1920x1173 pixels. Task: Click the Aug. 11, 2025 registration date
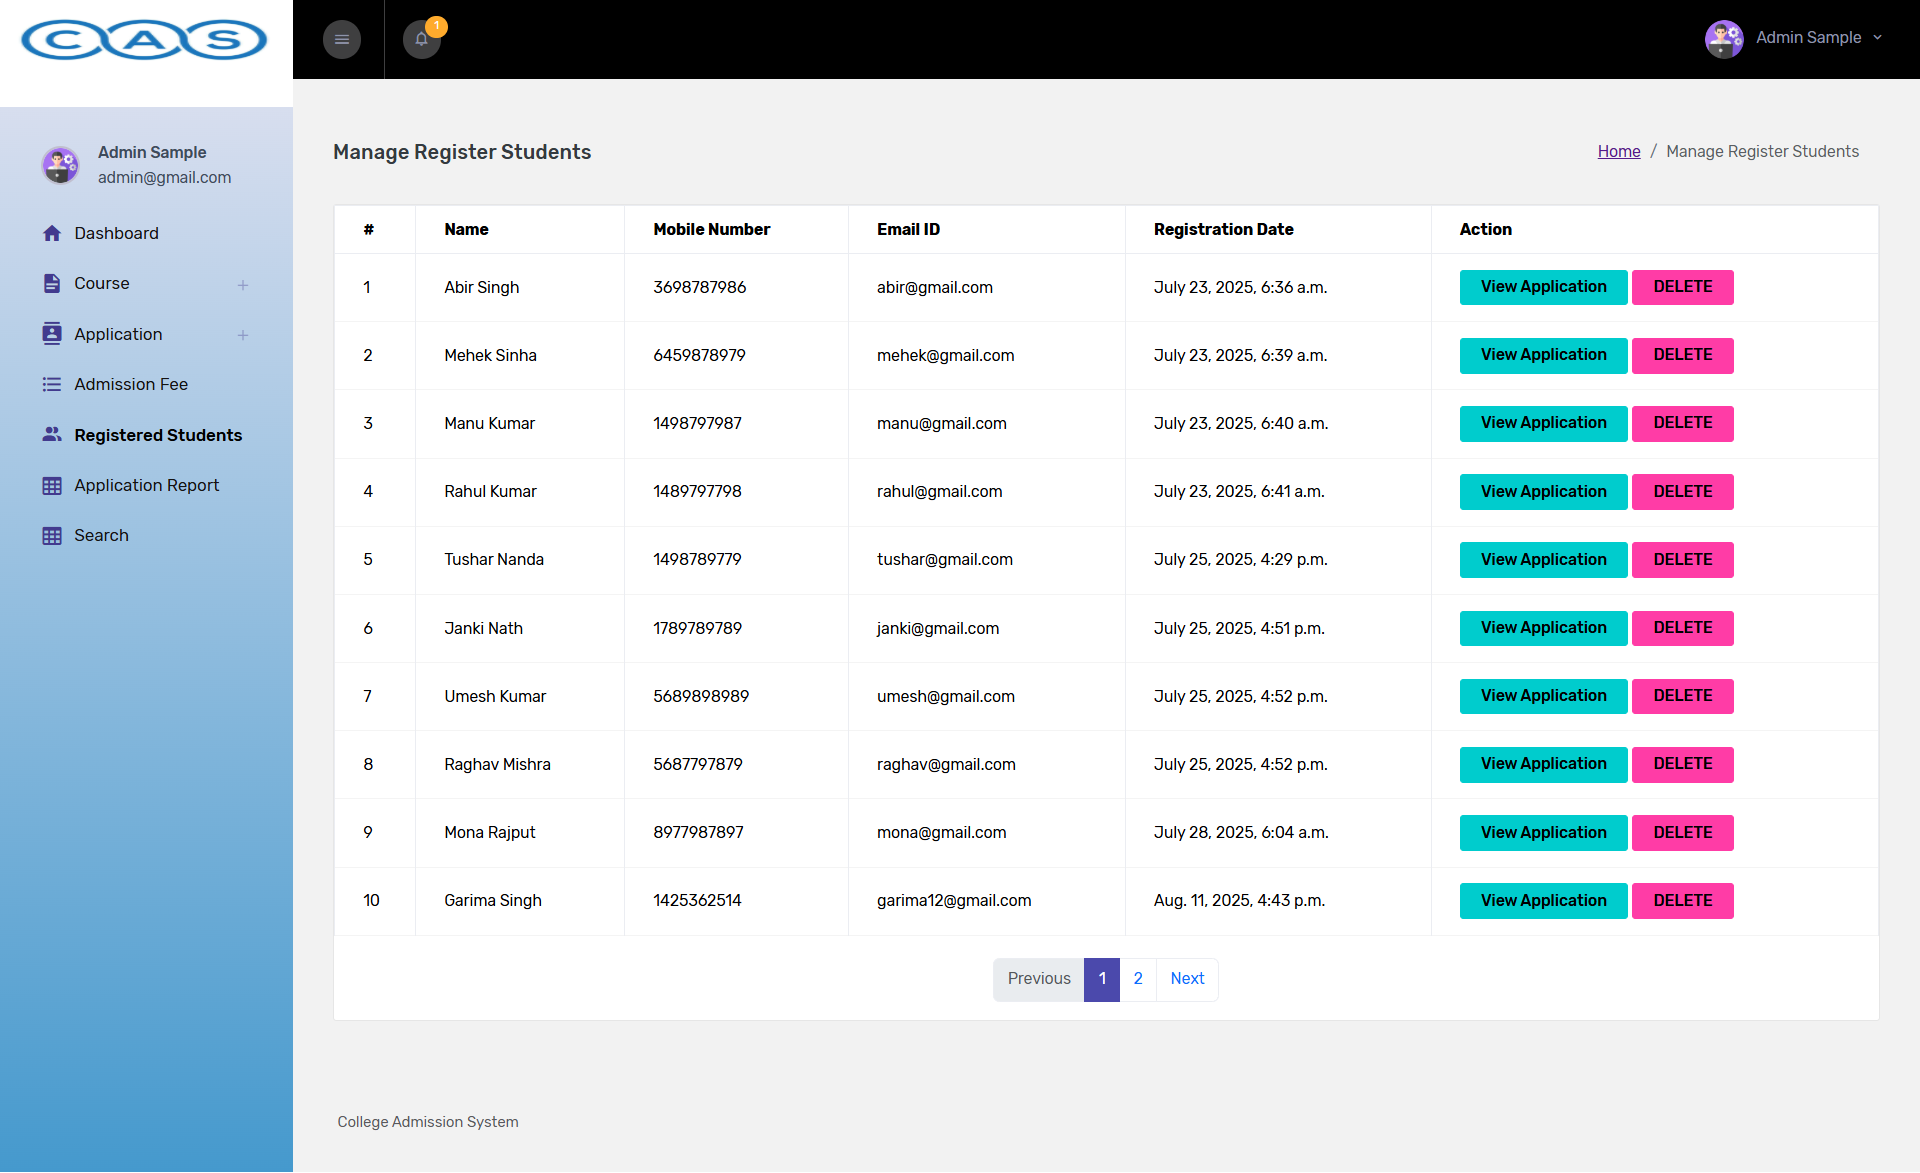pyautogui.click(x=1239, y=900)
